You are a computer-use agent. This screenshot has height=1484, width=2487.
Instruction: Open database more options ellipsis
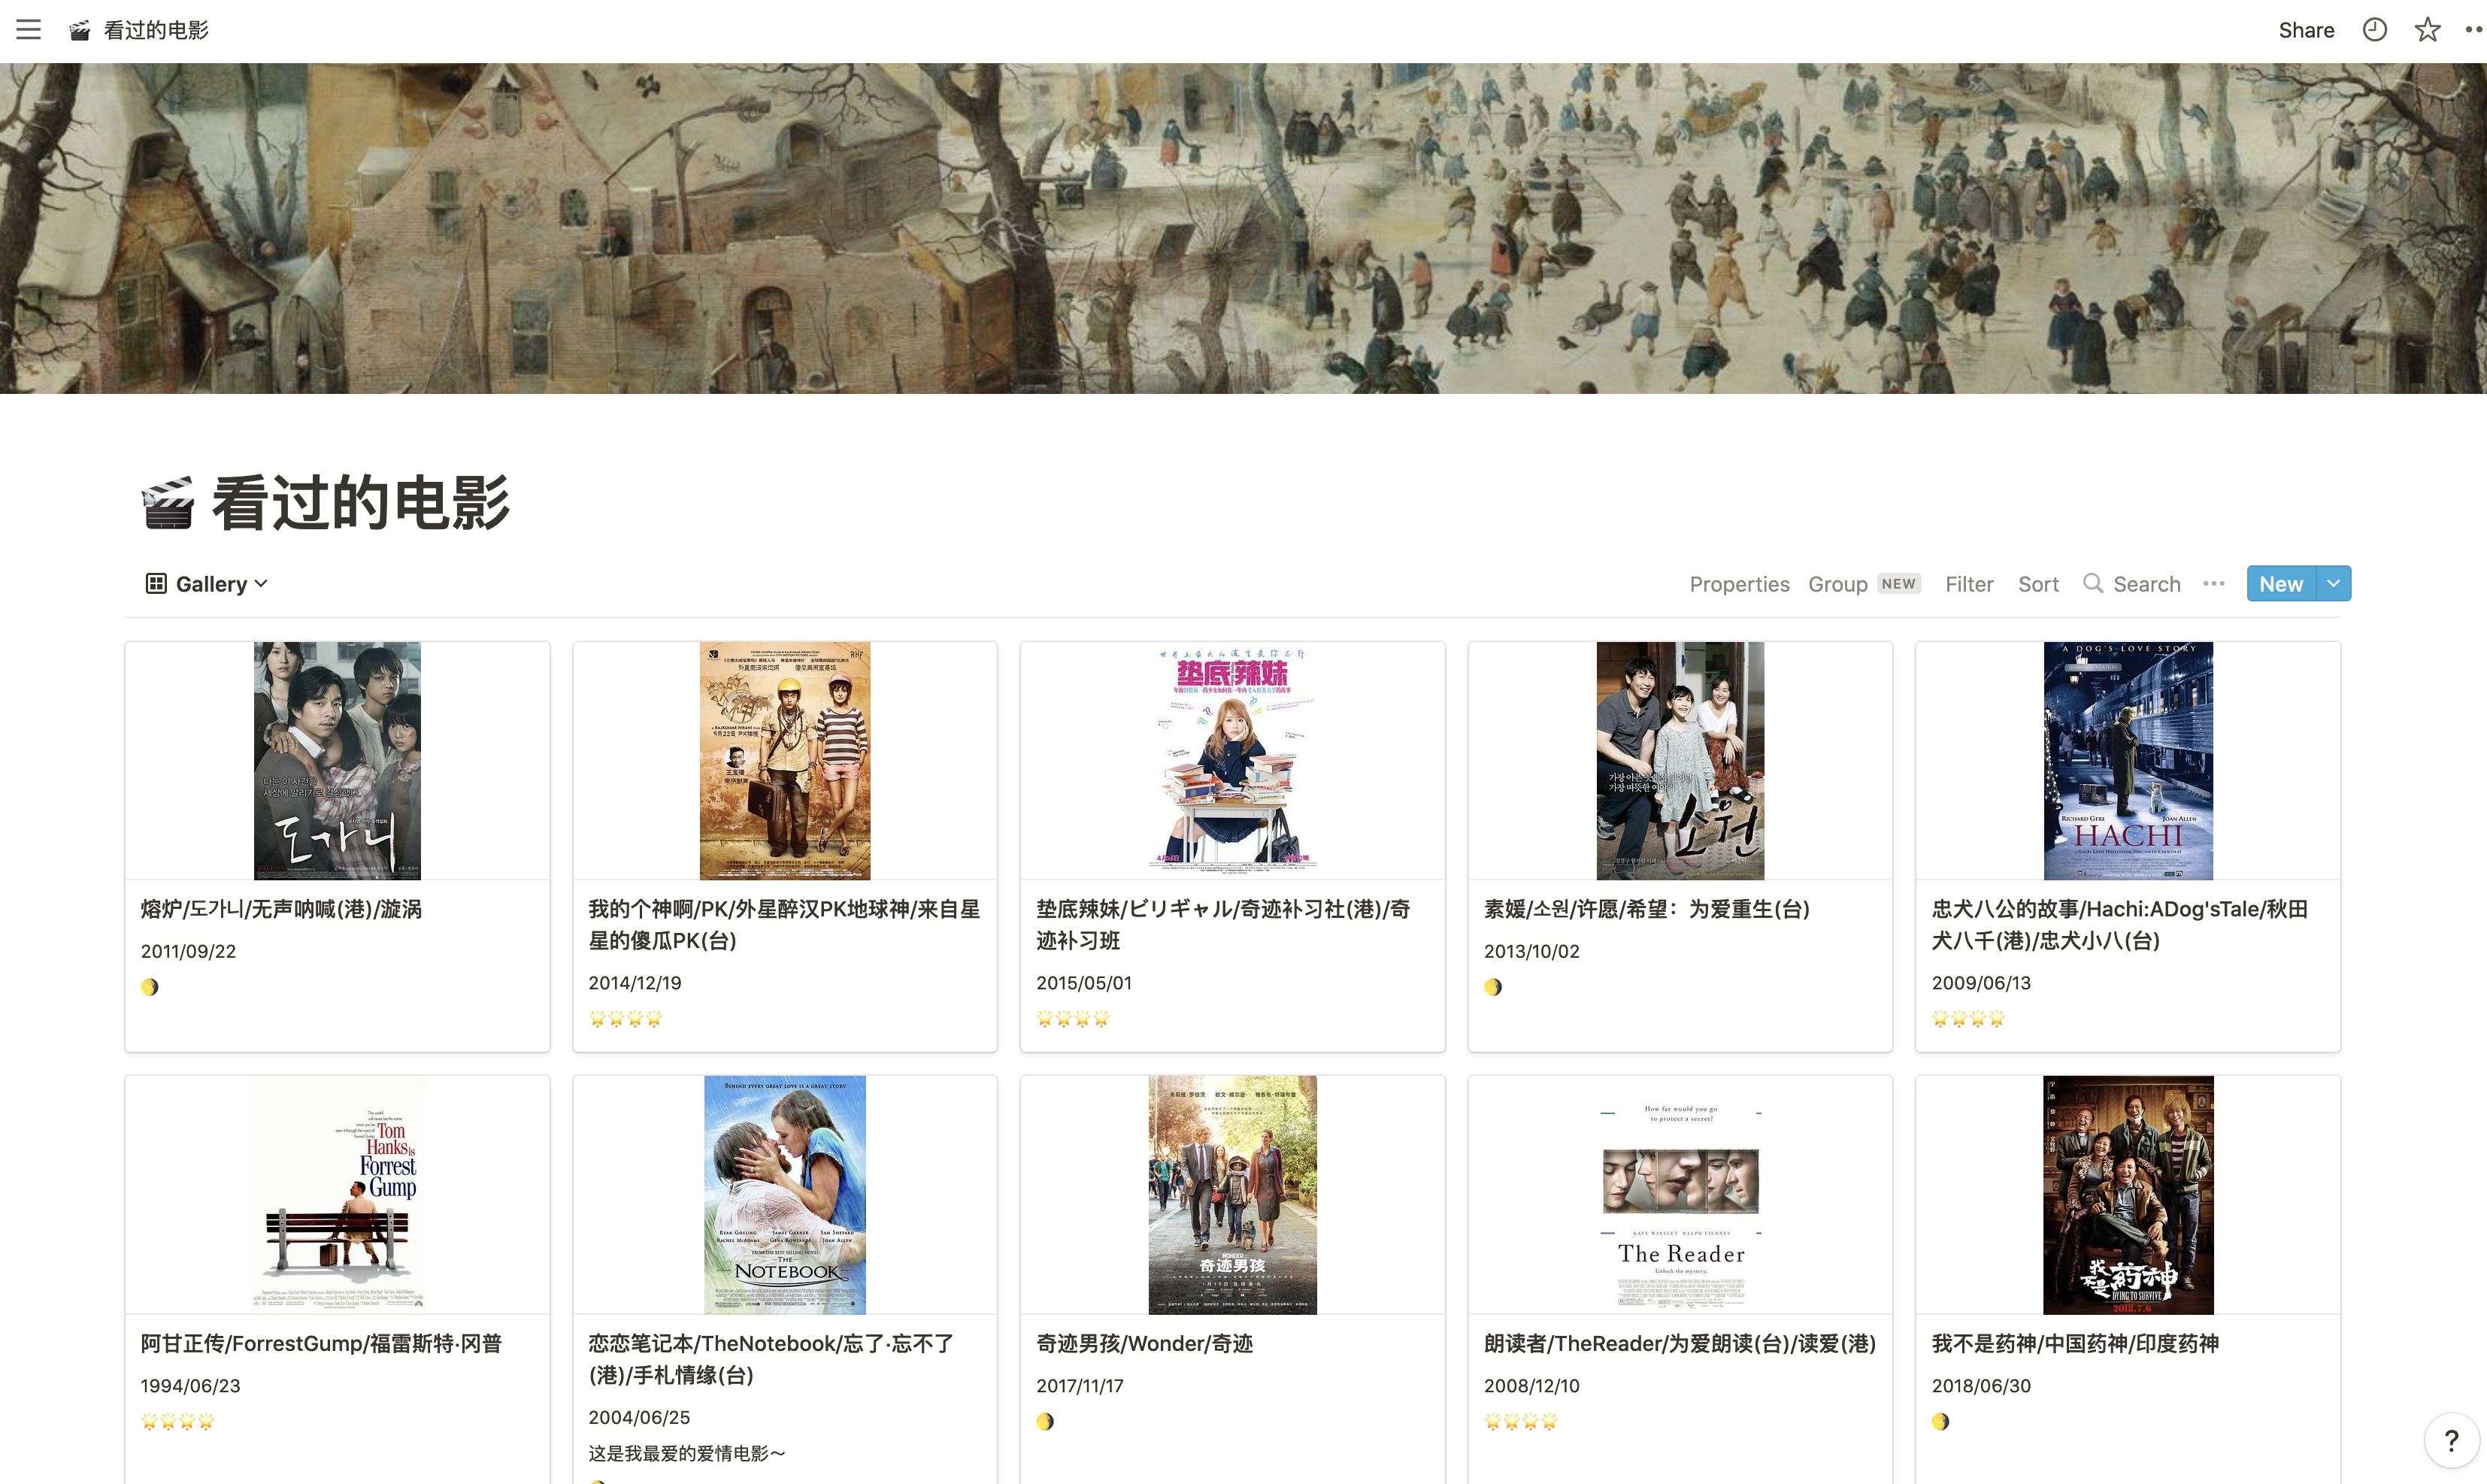click(x=2213, y=583)
